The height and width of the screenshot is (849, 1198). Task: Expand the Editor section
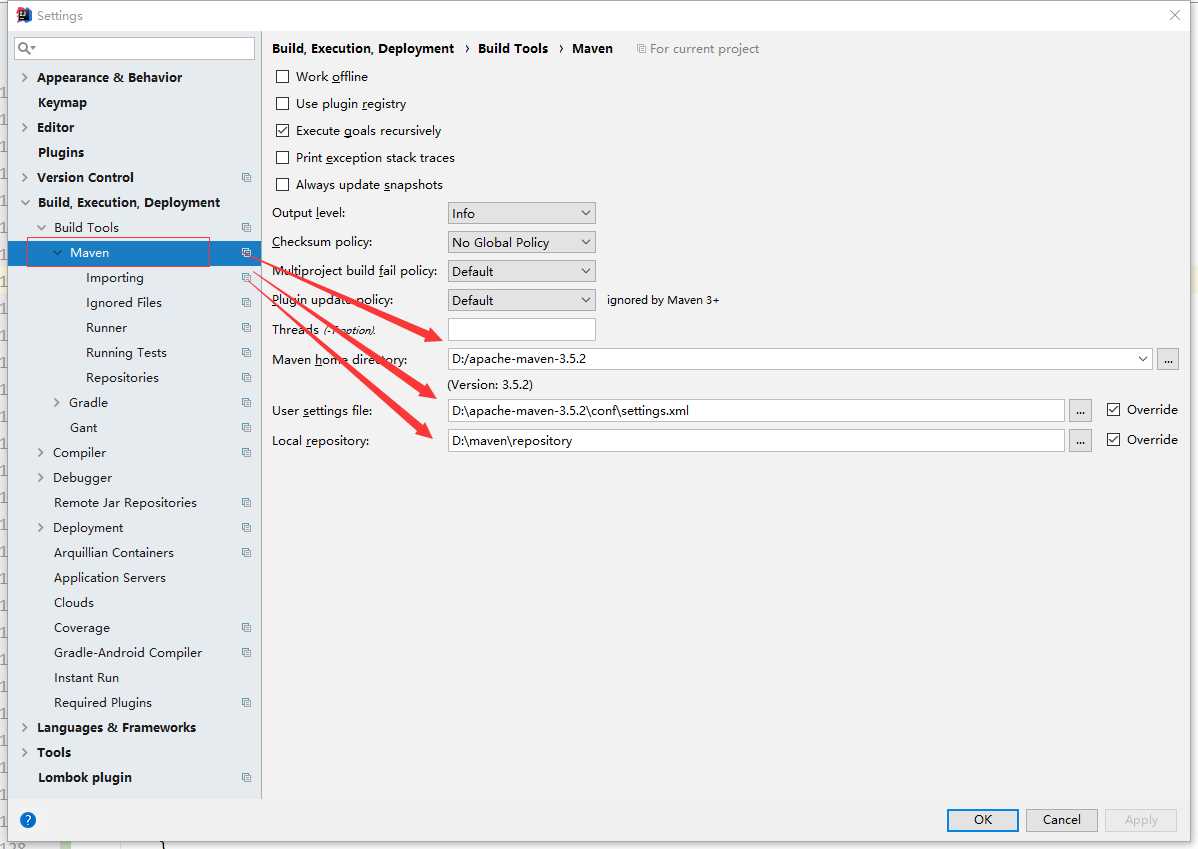coord(24,128)
